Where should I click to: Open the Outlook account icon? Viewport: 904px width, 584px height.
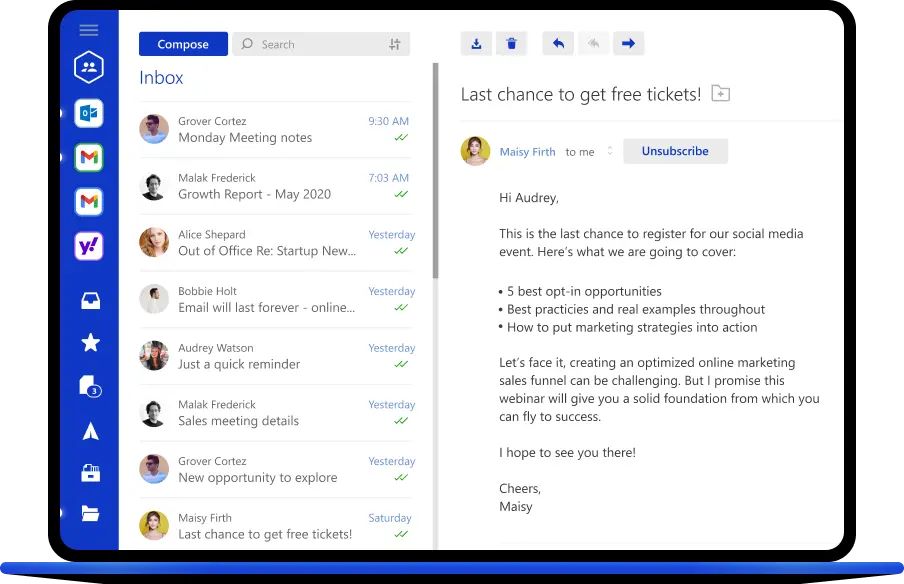(89, 114)
